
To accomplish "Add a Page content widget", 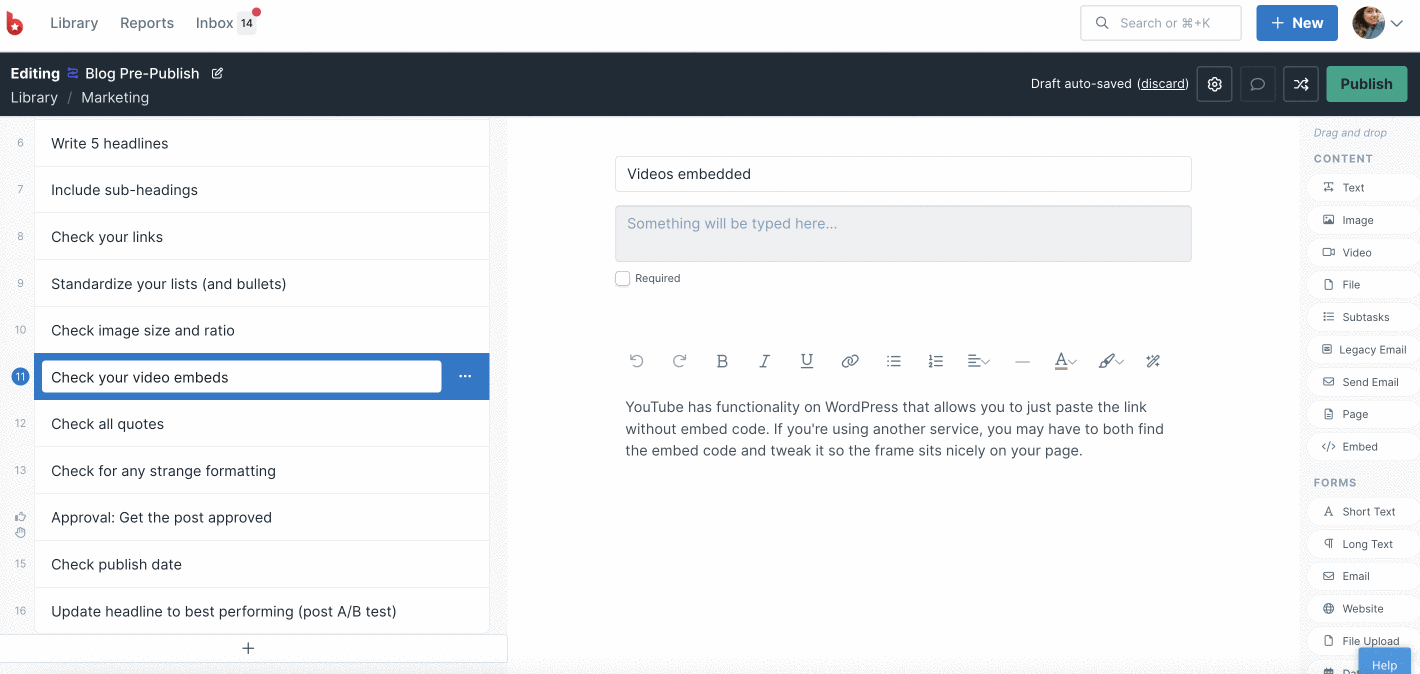I will click(x=1364, y=414).
